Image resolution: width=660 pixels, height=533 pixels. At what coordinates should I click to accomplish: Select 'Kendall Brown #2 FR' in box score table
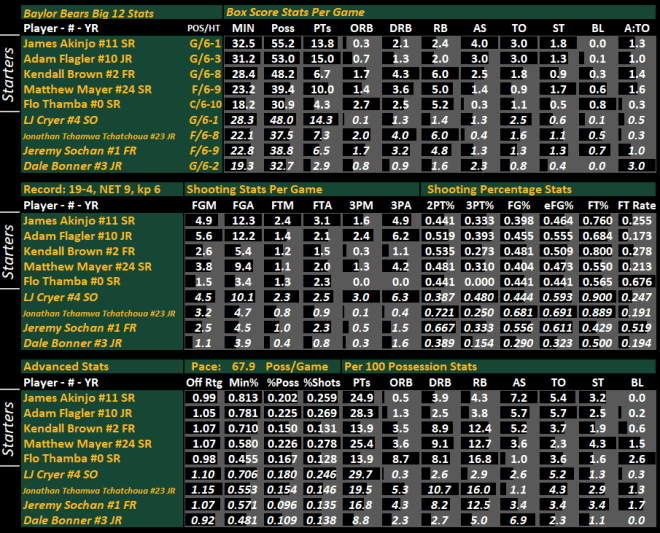tap(79, 74)
